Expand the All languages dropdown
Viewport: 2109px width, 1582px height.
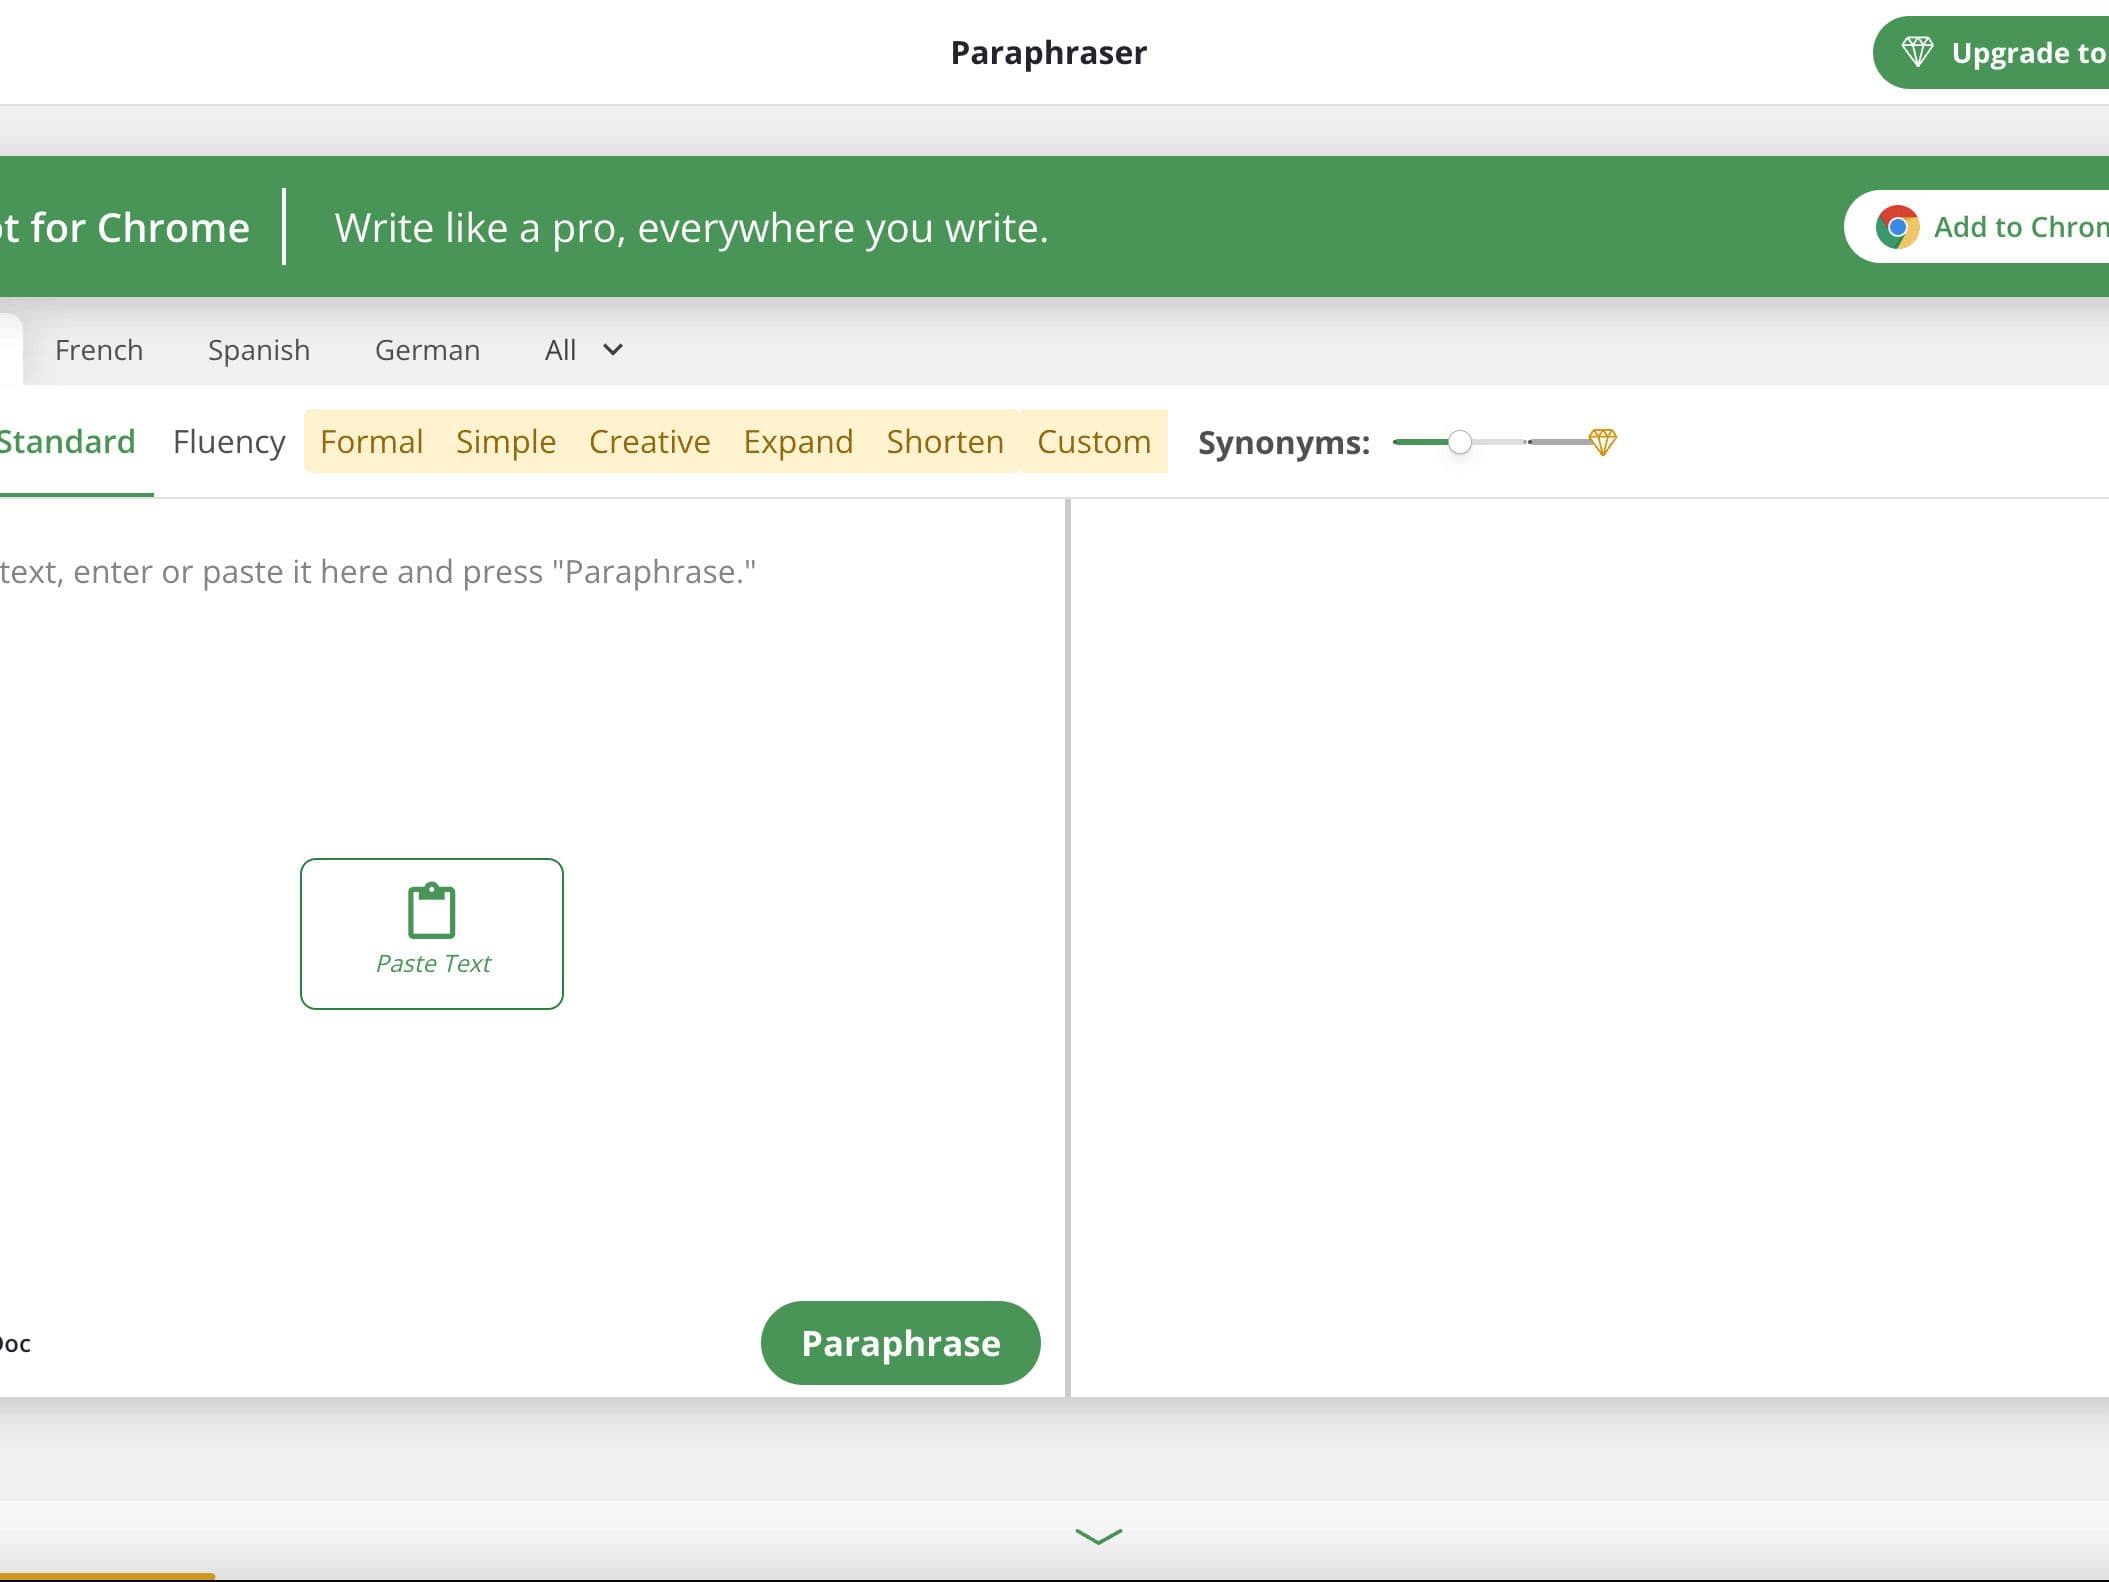(x=584, y=350)
